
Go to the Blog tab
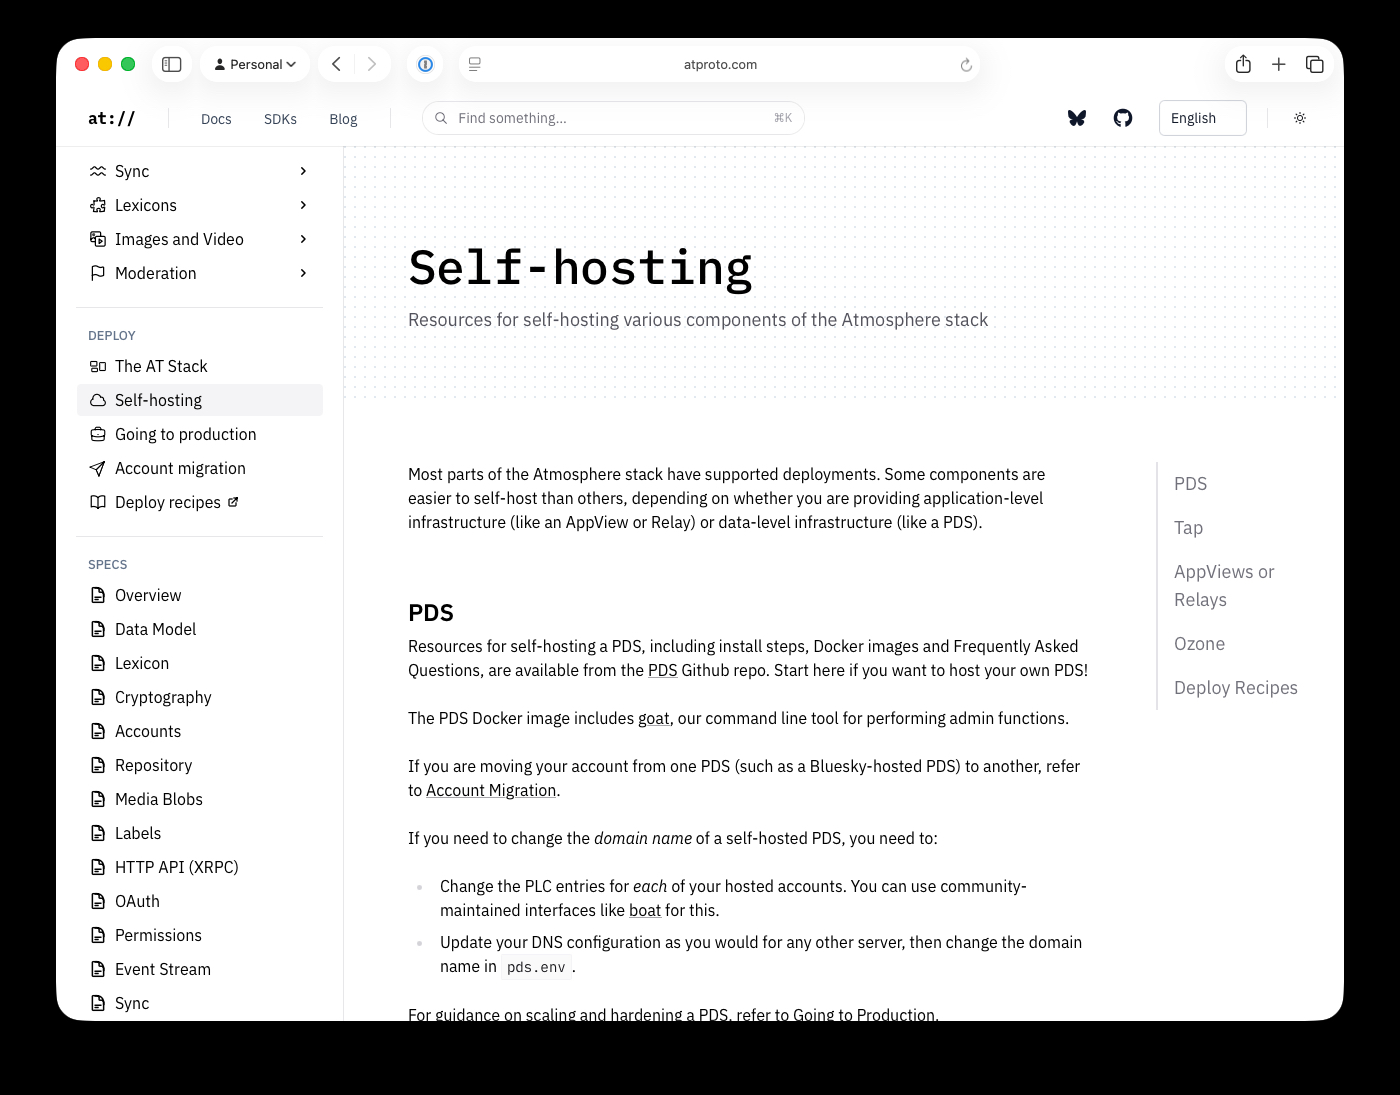(x=343, y=119)
